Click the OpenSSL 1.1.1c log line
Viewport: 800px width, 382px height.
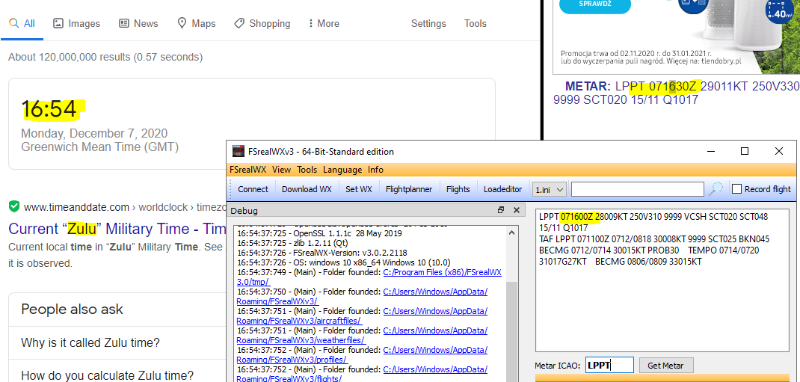(x=319, y=234)
